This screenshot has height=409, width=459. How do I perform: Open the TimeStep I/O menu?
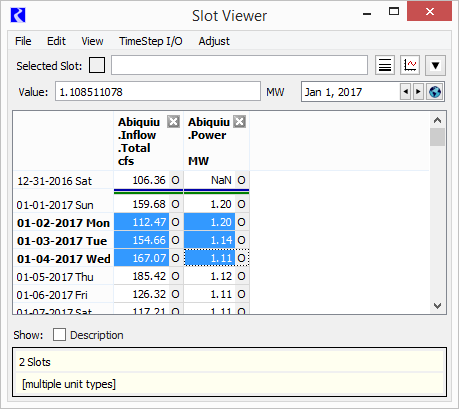[151, 41]
